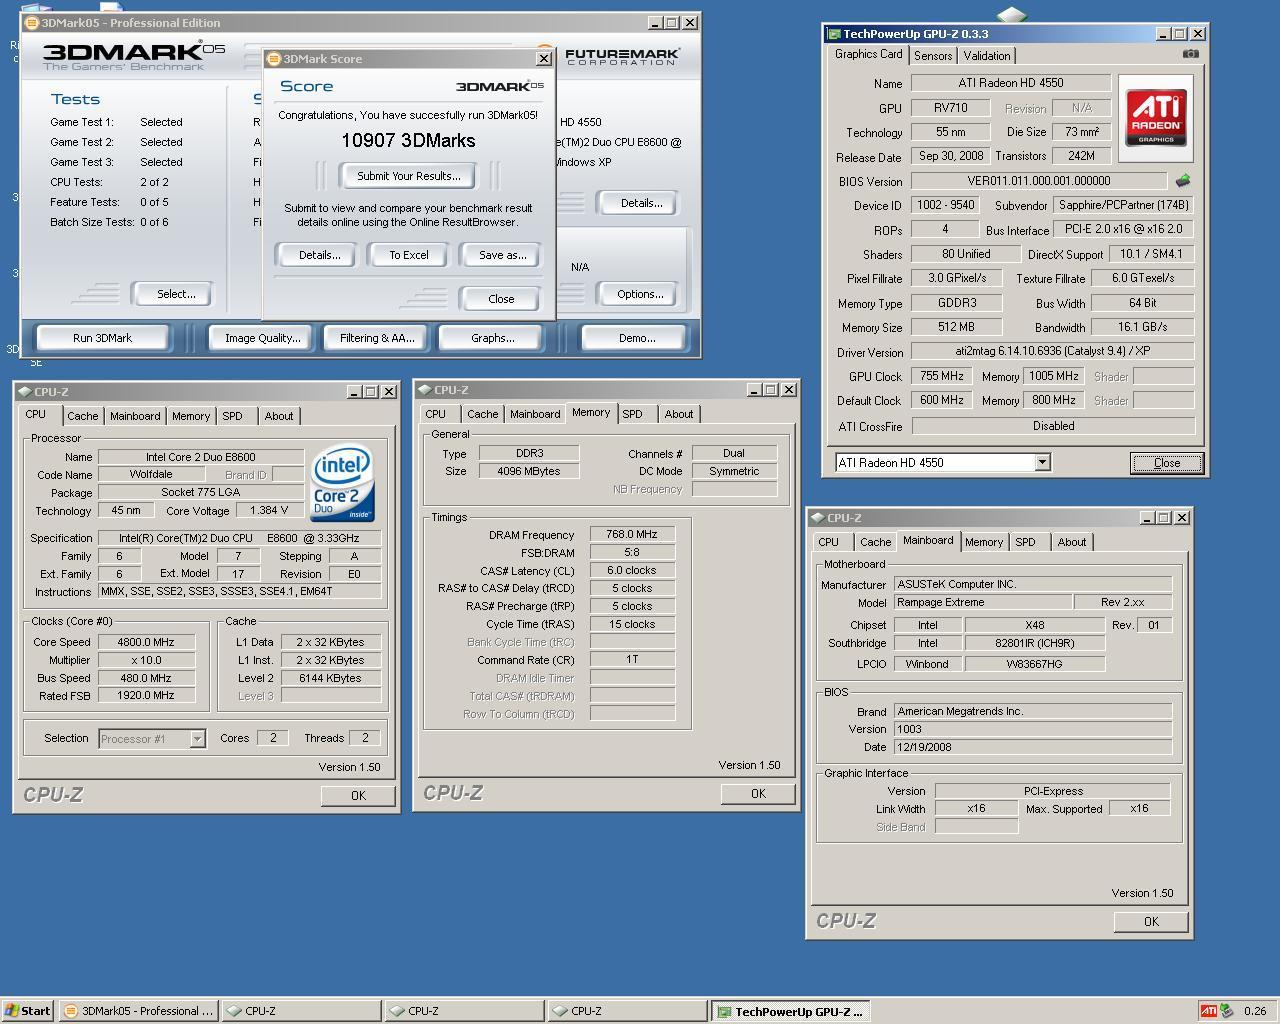Click Submit Your Results button
Screen dimensions: 1280x1024
coord(409,176)
